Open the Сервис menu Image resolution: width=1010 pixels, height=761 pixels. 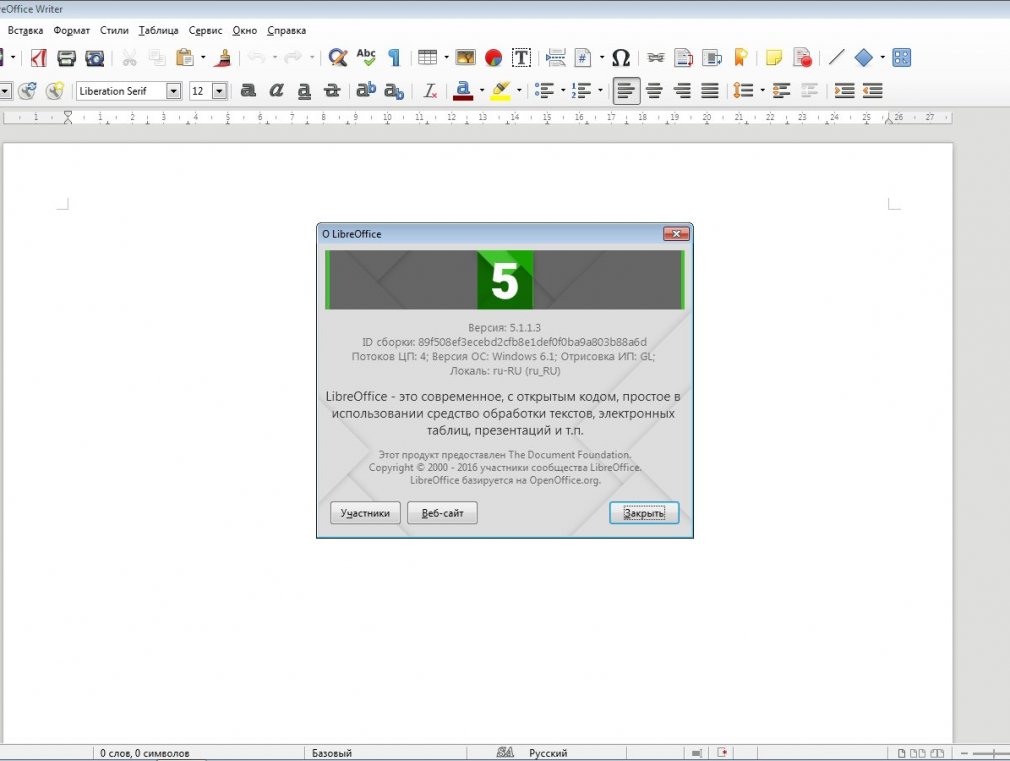[205, 30]
